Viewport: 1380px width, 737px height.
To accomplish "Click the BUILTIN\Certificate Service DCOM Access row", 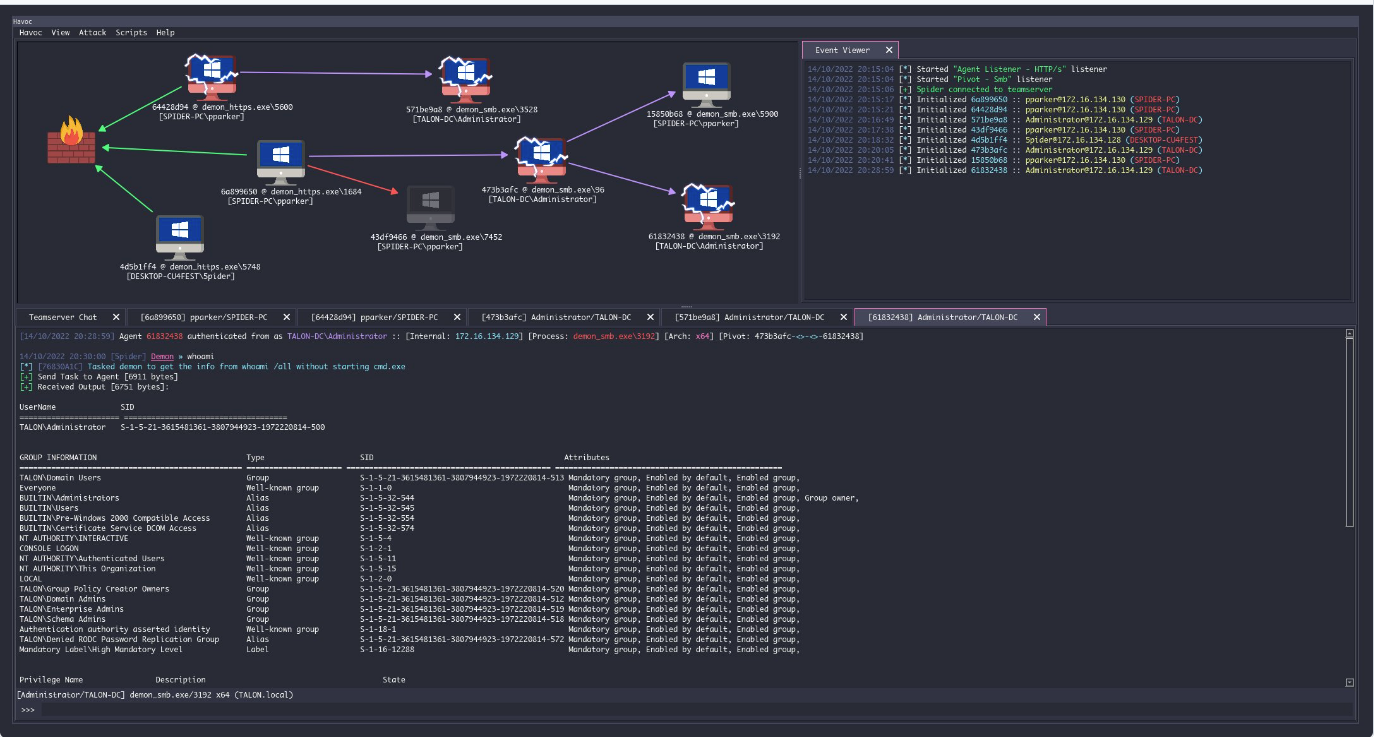I will 410,528.
